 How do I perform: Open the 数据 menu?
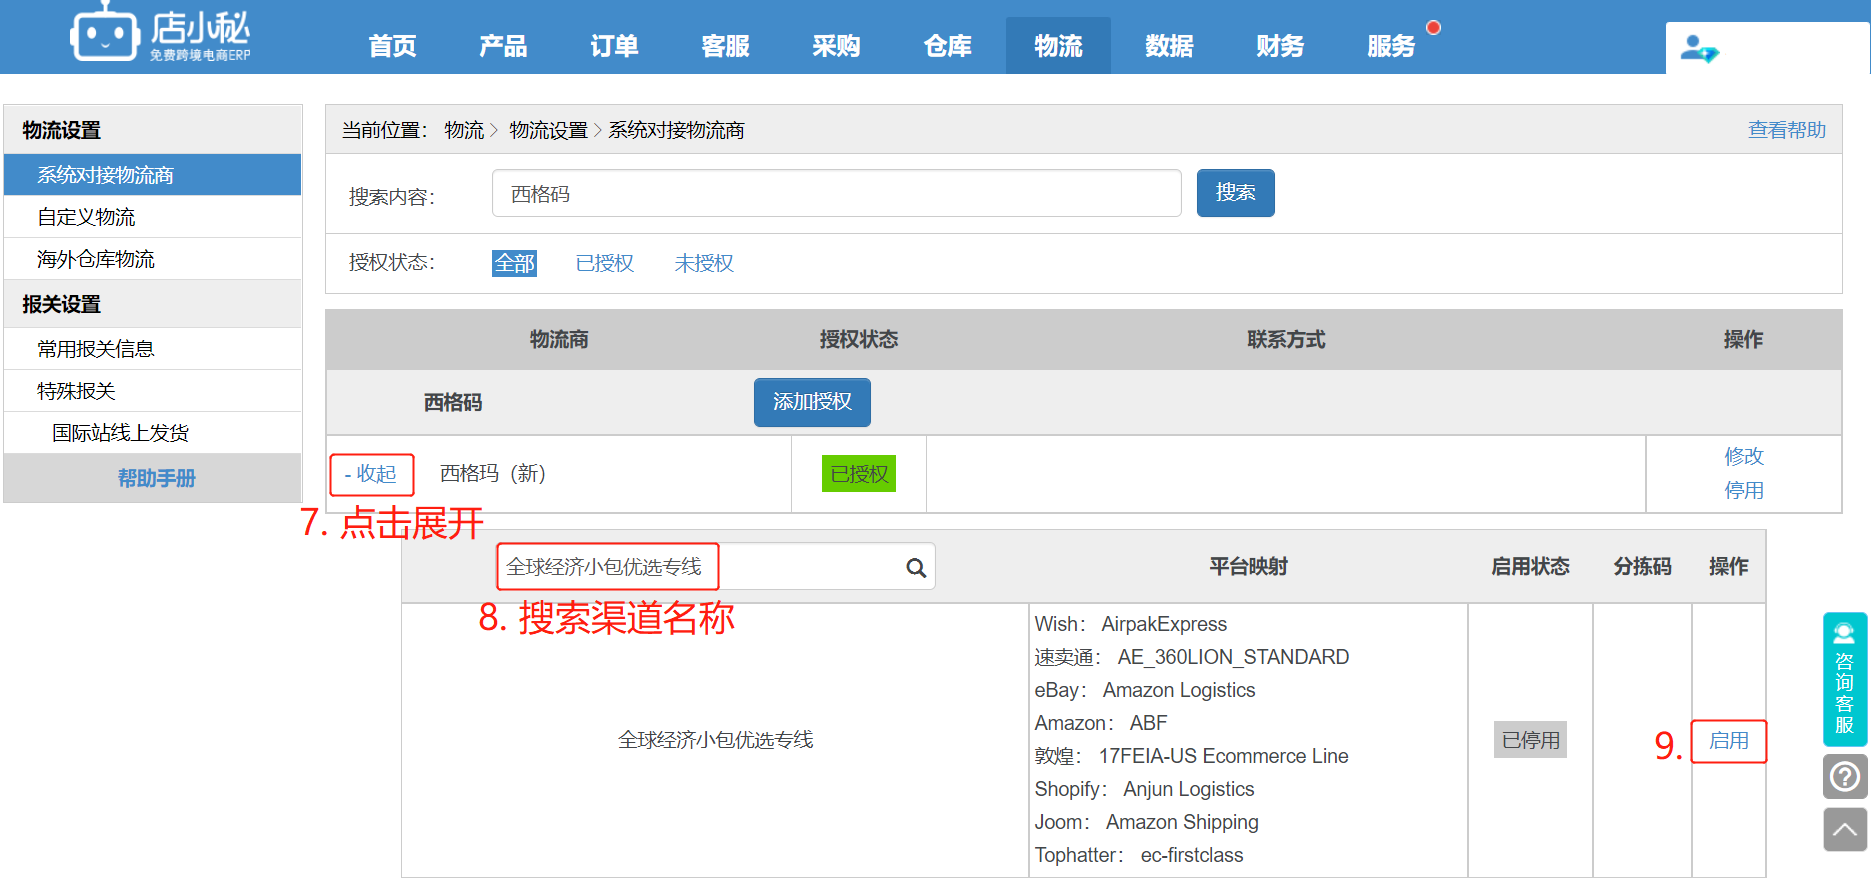pos(1169,46)
